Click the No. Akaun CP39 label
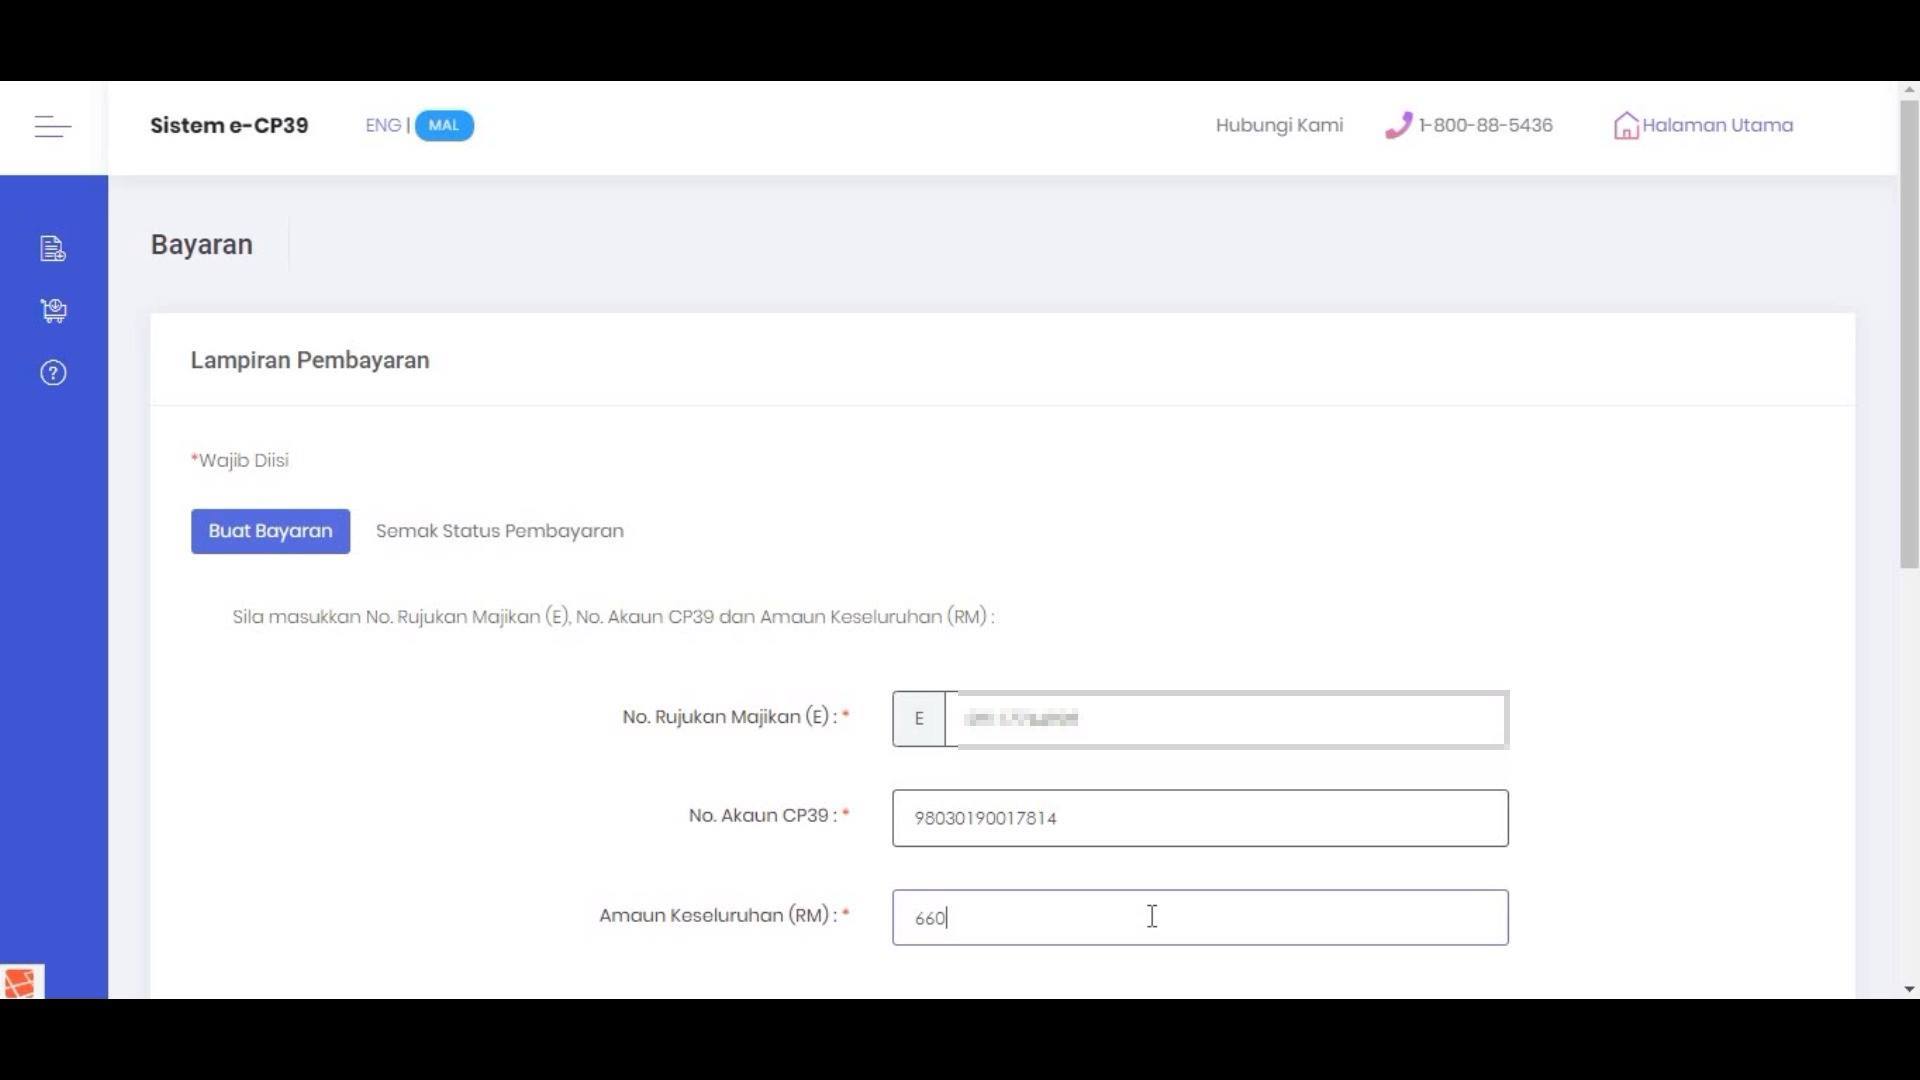Viewport: 1920px width, 1080px height. click(x=769, y=815)
